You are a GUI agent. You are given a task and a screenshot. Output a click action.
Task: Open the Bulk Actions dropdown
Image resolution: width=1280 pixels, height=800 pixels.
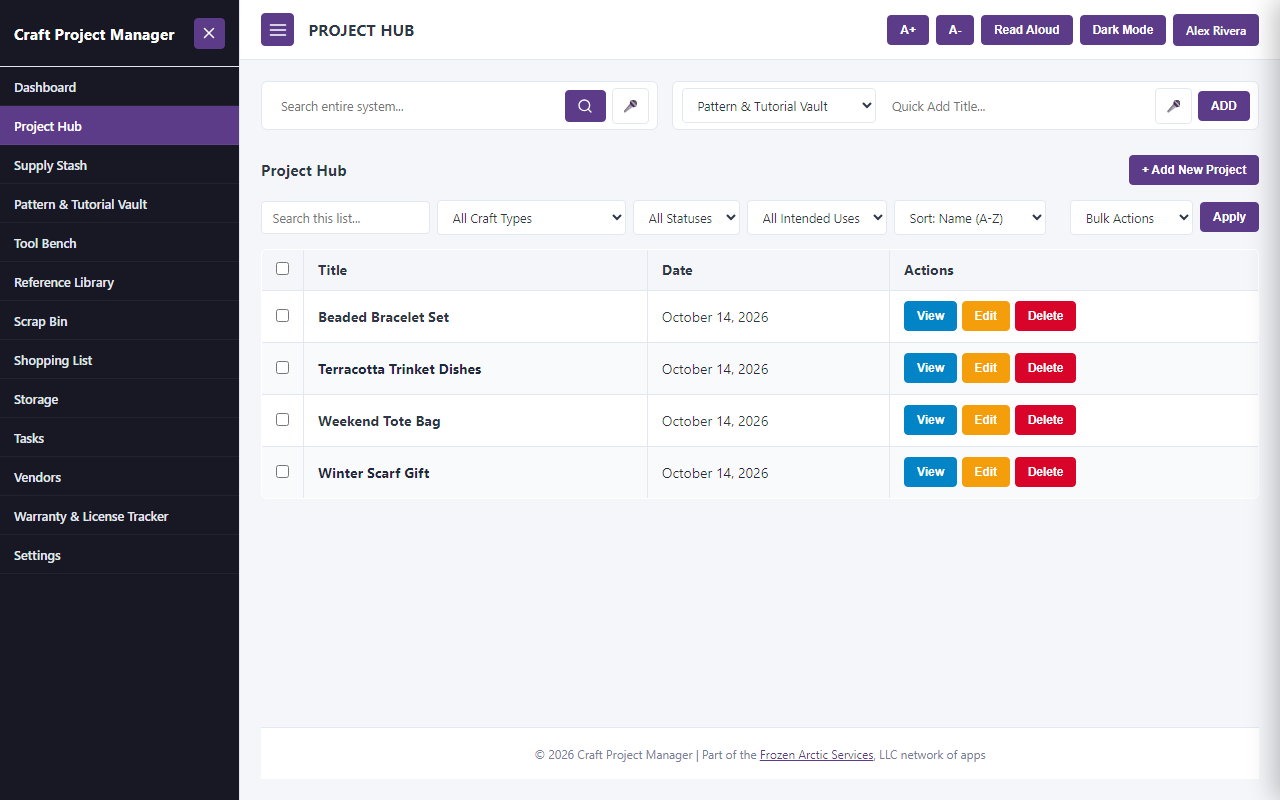click(1131, 218)
